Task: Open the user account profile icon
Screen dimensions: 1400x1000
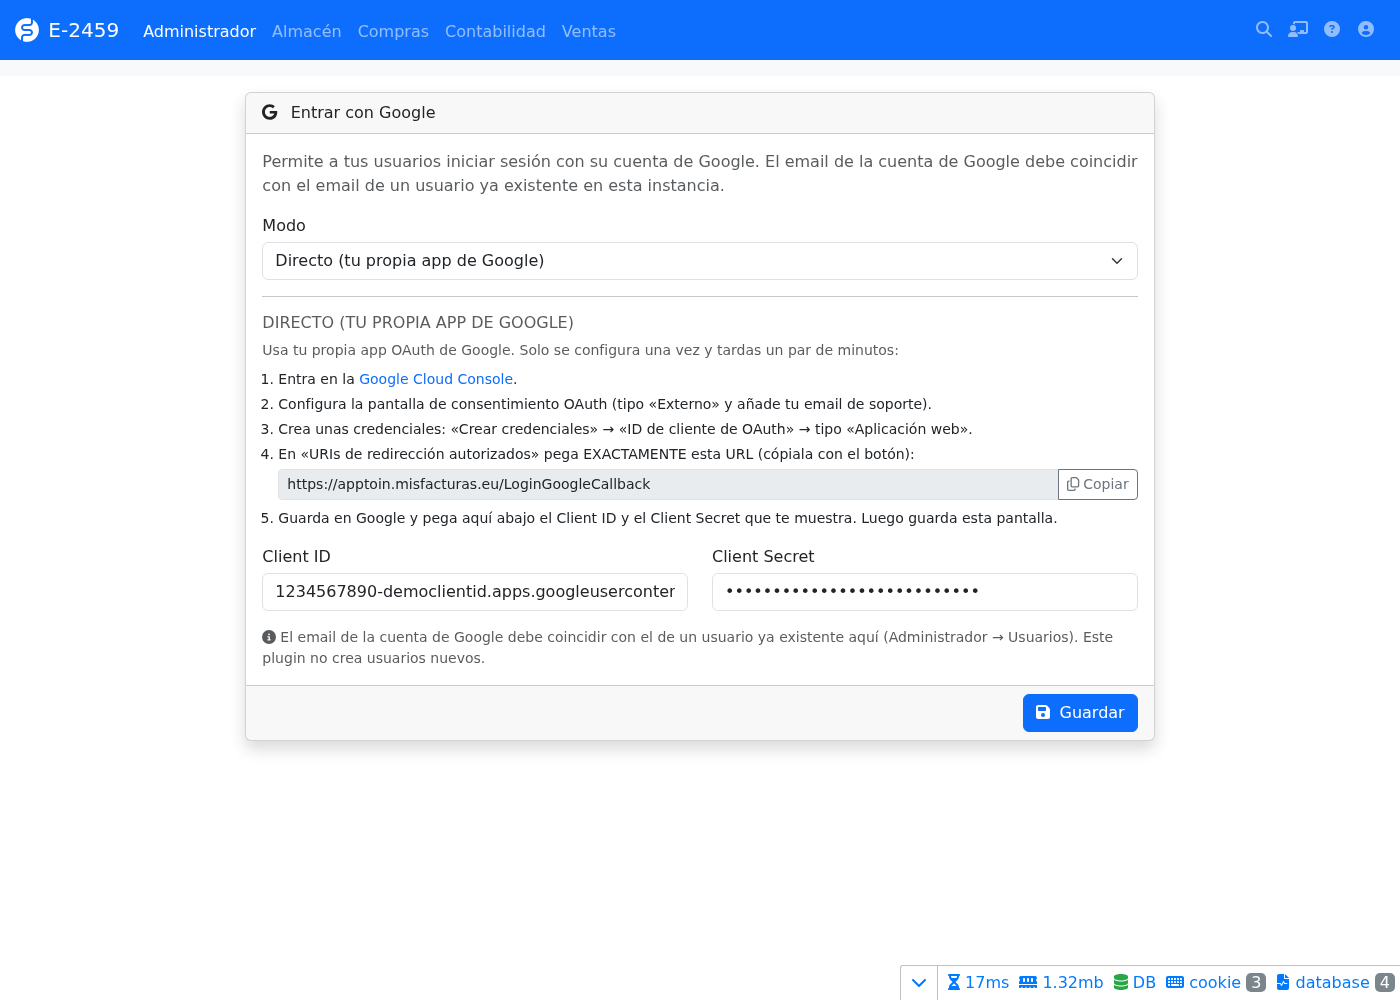Action: pos(1366,30)
